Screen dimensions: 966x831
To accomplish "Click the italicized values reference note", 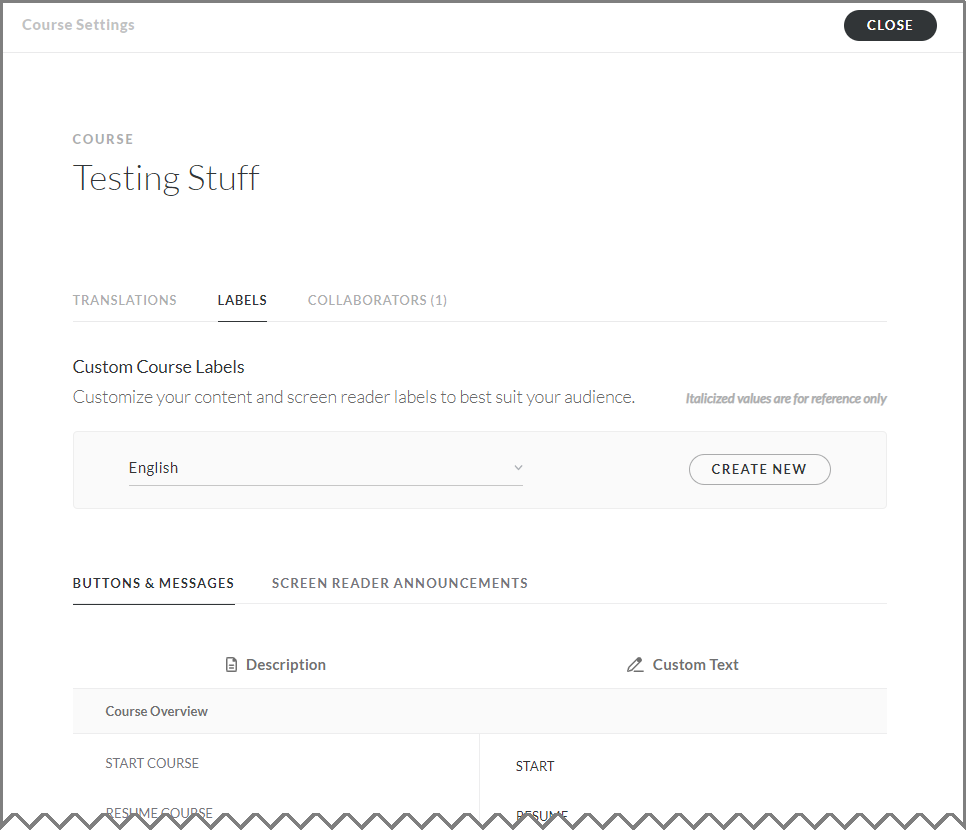I will tap(786, 399).
